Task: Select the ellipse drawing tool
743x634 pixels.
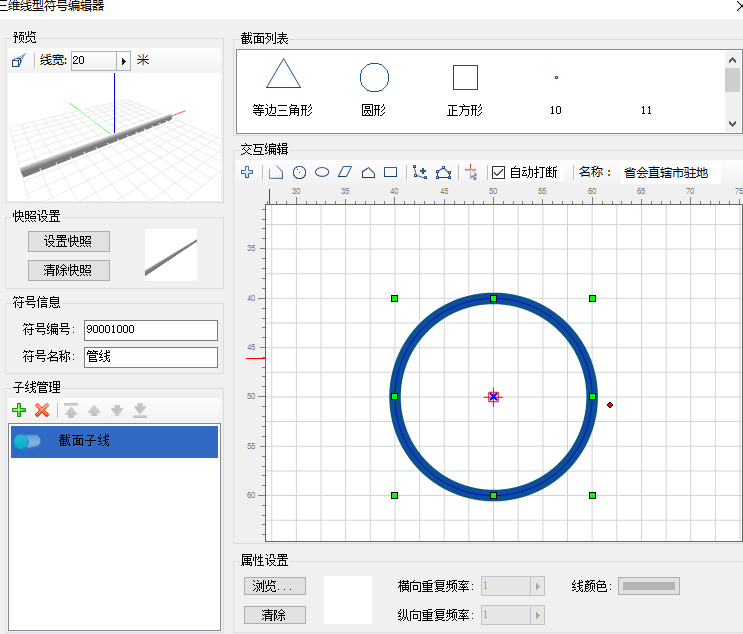Action: (322, 172)
